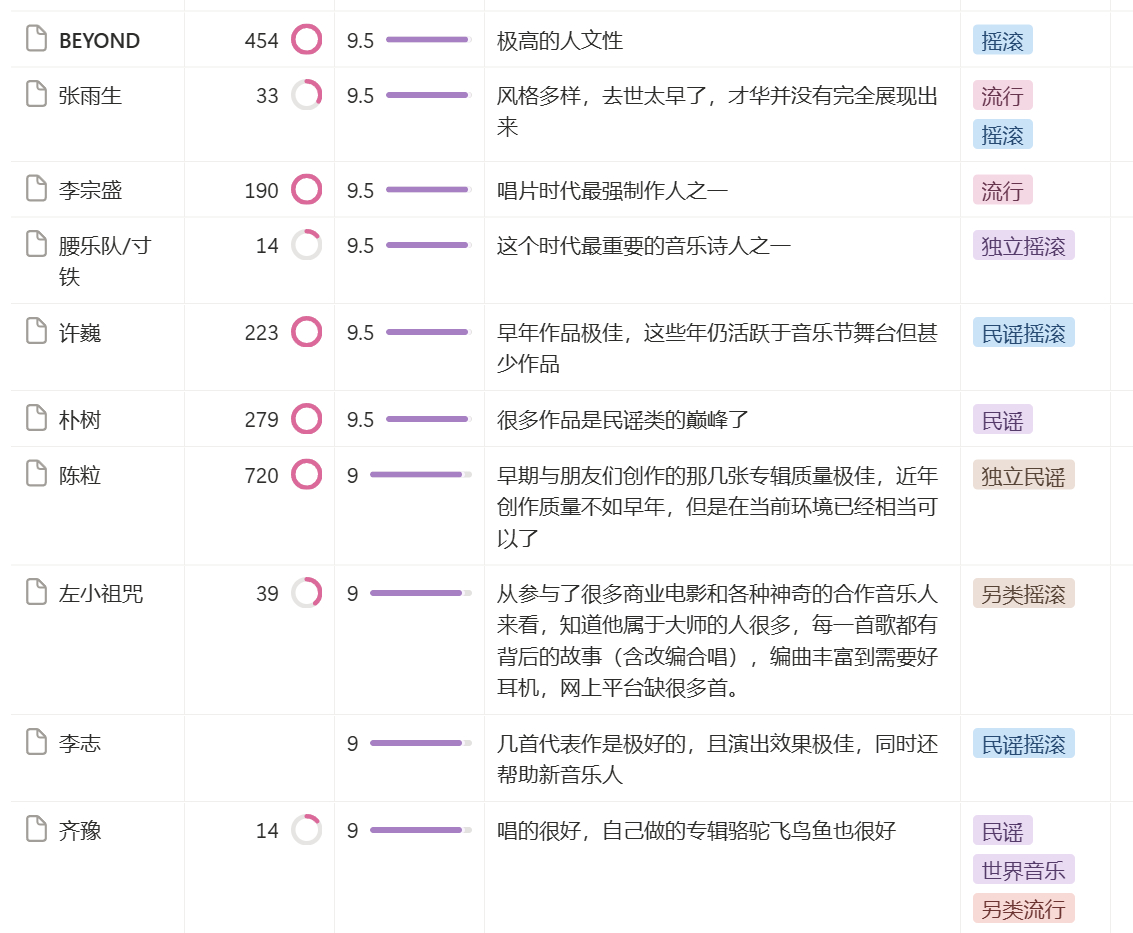Open the 左小祖咒 page icon
The height and width of the screenshot is (933, 1133).
[x=36, y=592]
